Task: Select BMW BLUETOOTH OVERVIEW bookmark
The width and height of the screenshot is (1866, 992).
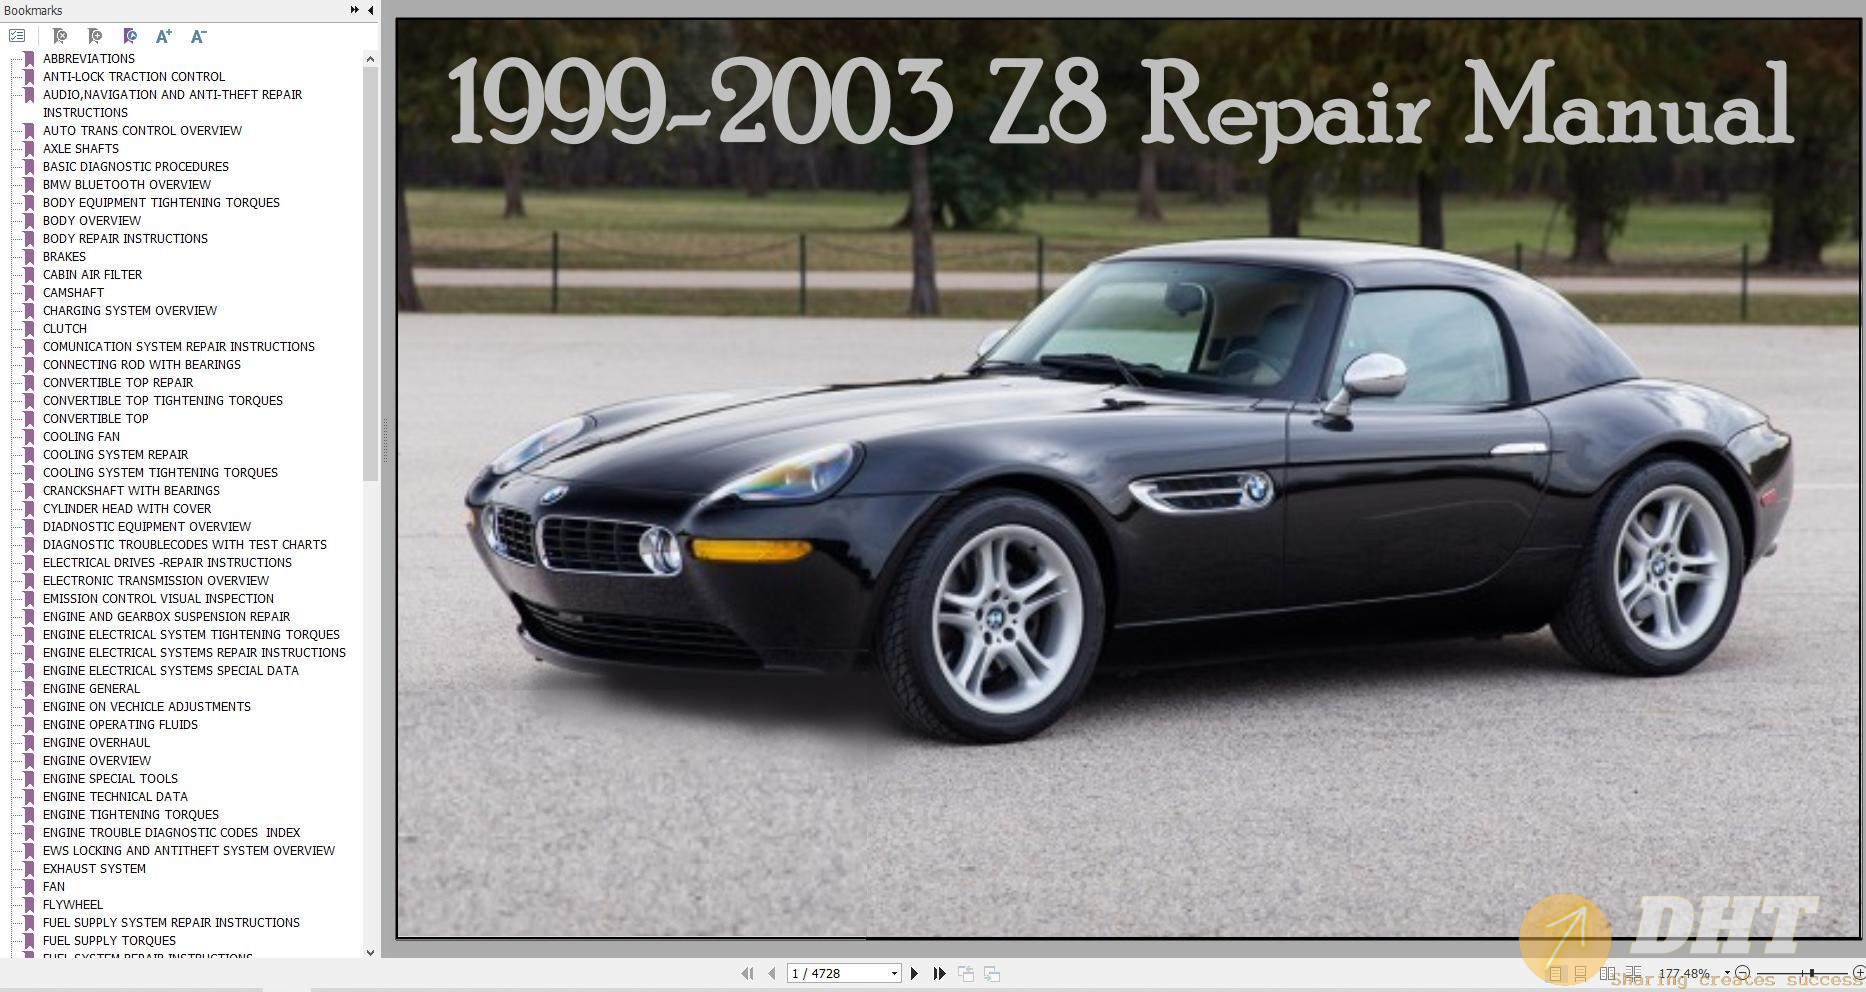Action: (x=127, y=184)
